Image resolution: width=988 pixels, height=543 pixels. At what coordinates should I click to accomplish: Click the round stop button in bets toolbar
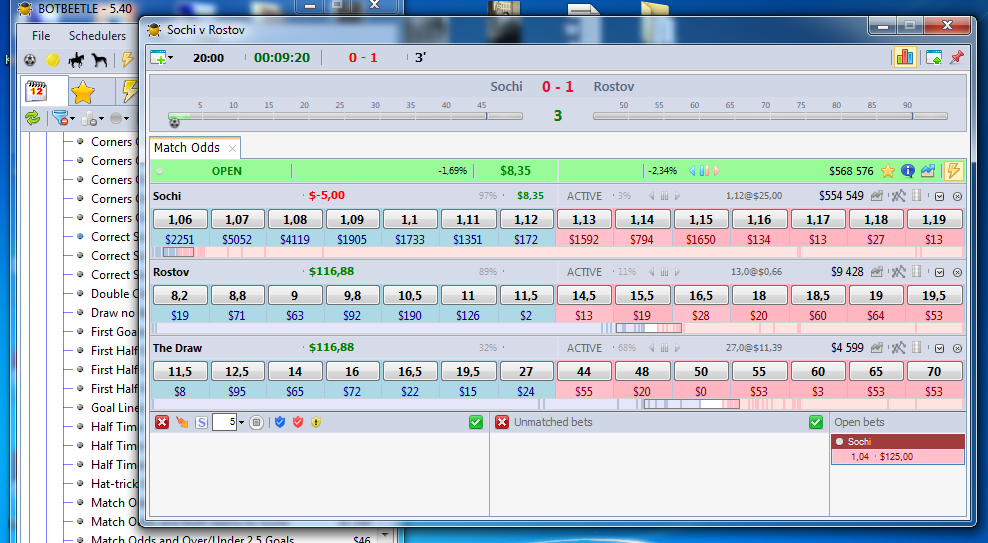coord(256,422)
